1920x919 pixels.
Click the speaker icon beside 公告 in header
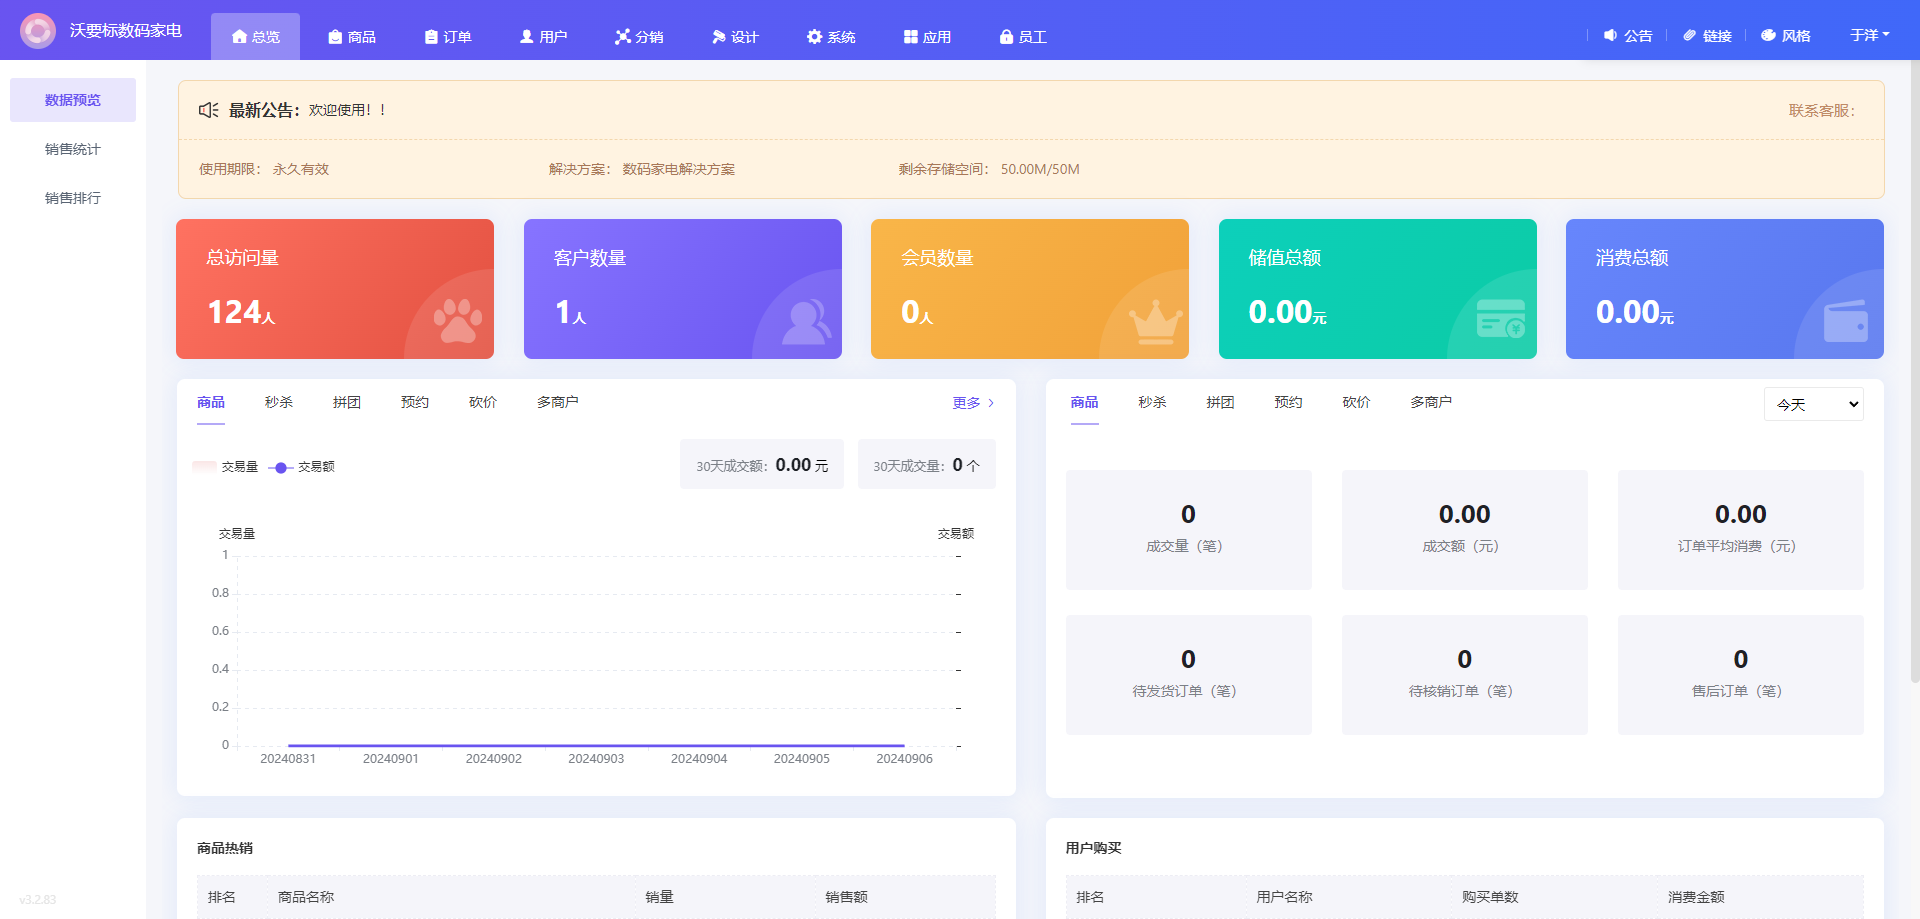(1610, 35)
